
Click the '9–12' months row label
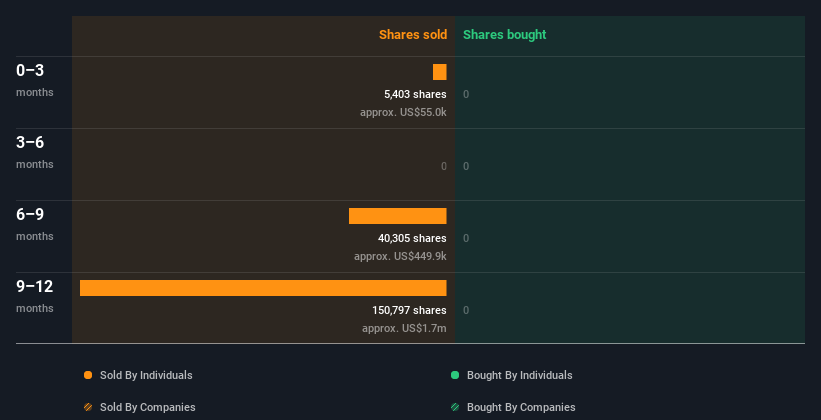[x=35, y=286]
